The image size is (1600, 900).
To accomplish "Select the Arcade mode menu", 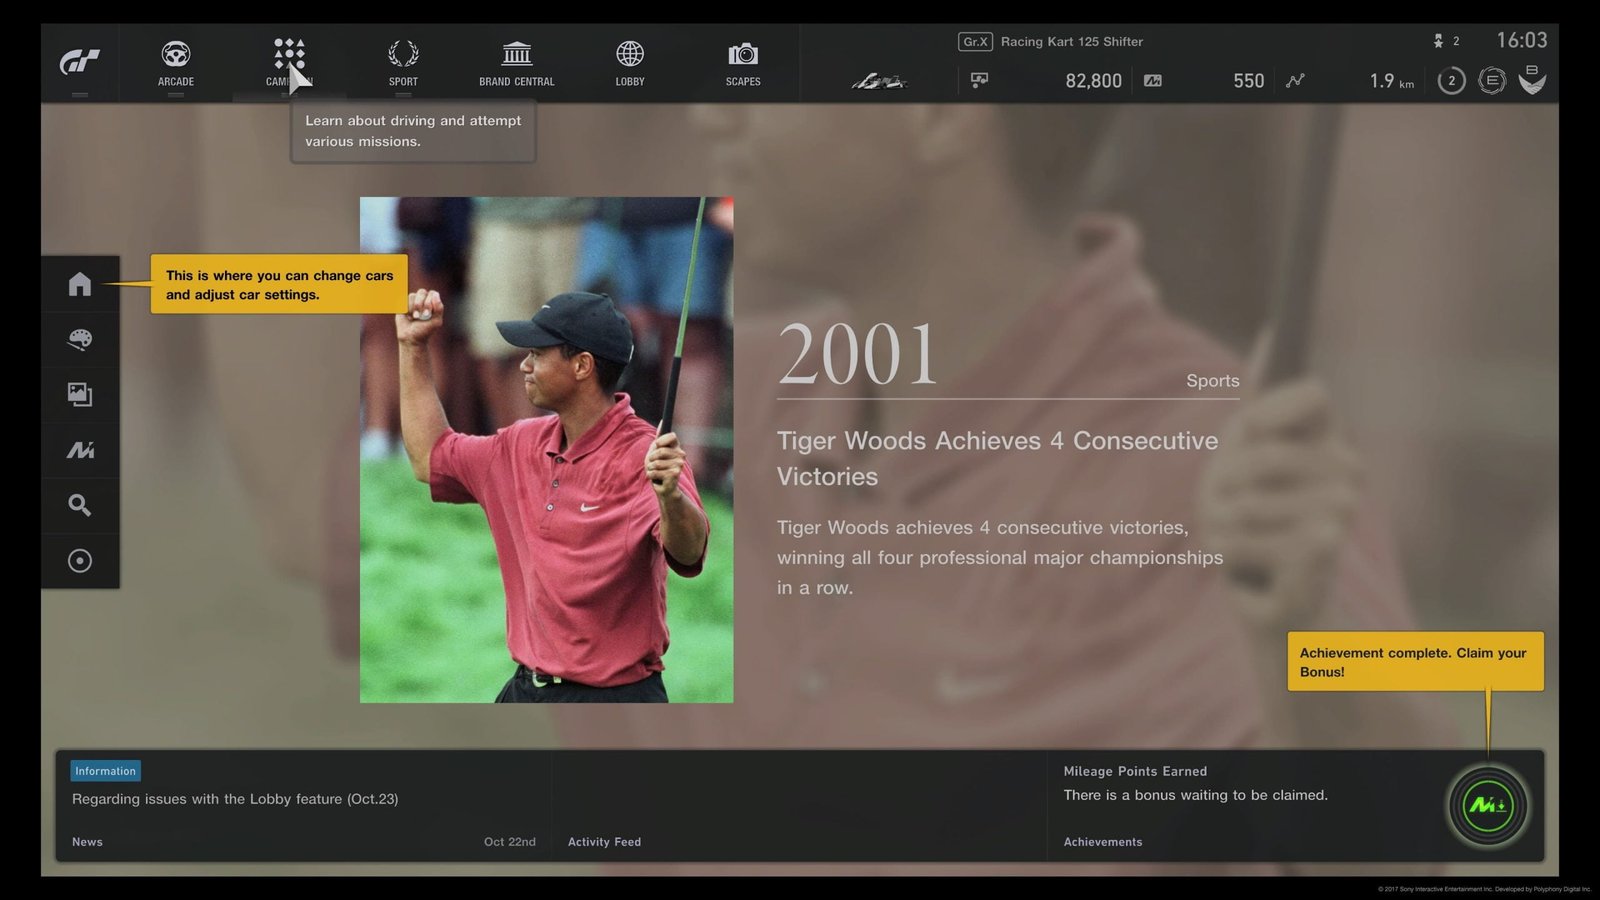I will 176,62.
